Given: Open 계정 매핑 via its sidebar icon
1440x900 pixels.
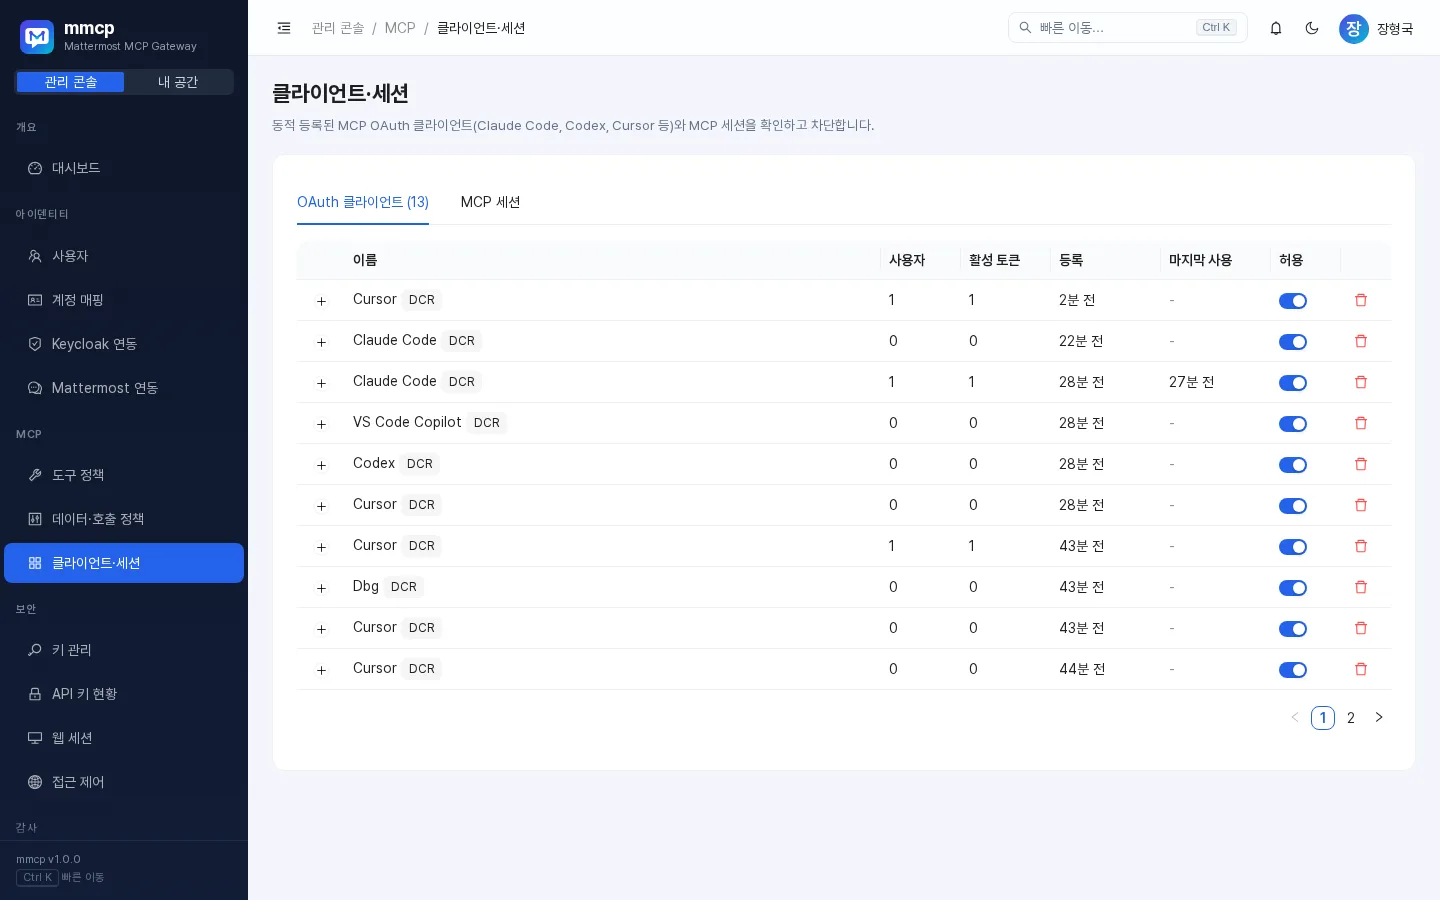Looking at the screenshot, I should 35,300.
